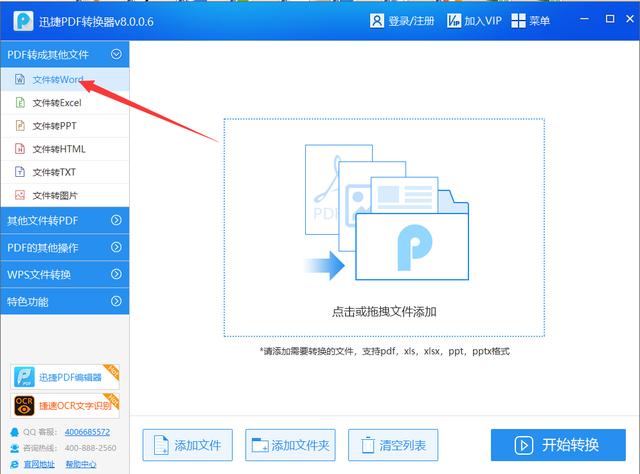This screenshot has height=474, width=640.
Task: Select 文件转PPT option
Action: 65,126
